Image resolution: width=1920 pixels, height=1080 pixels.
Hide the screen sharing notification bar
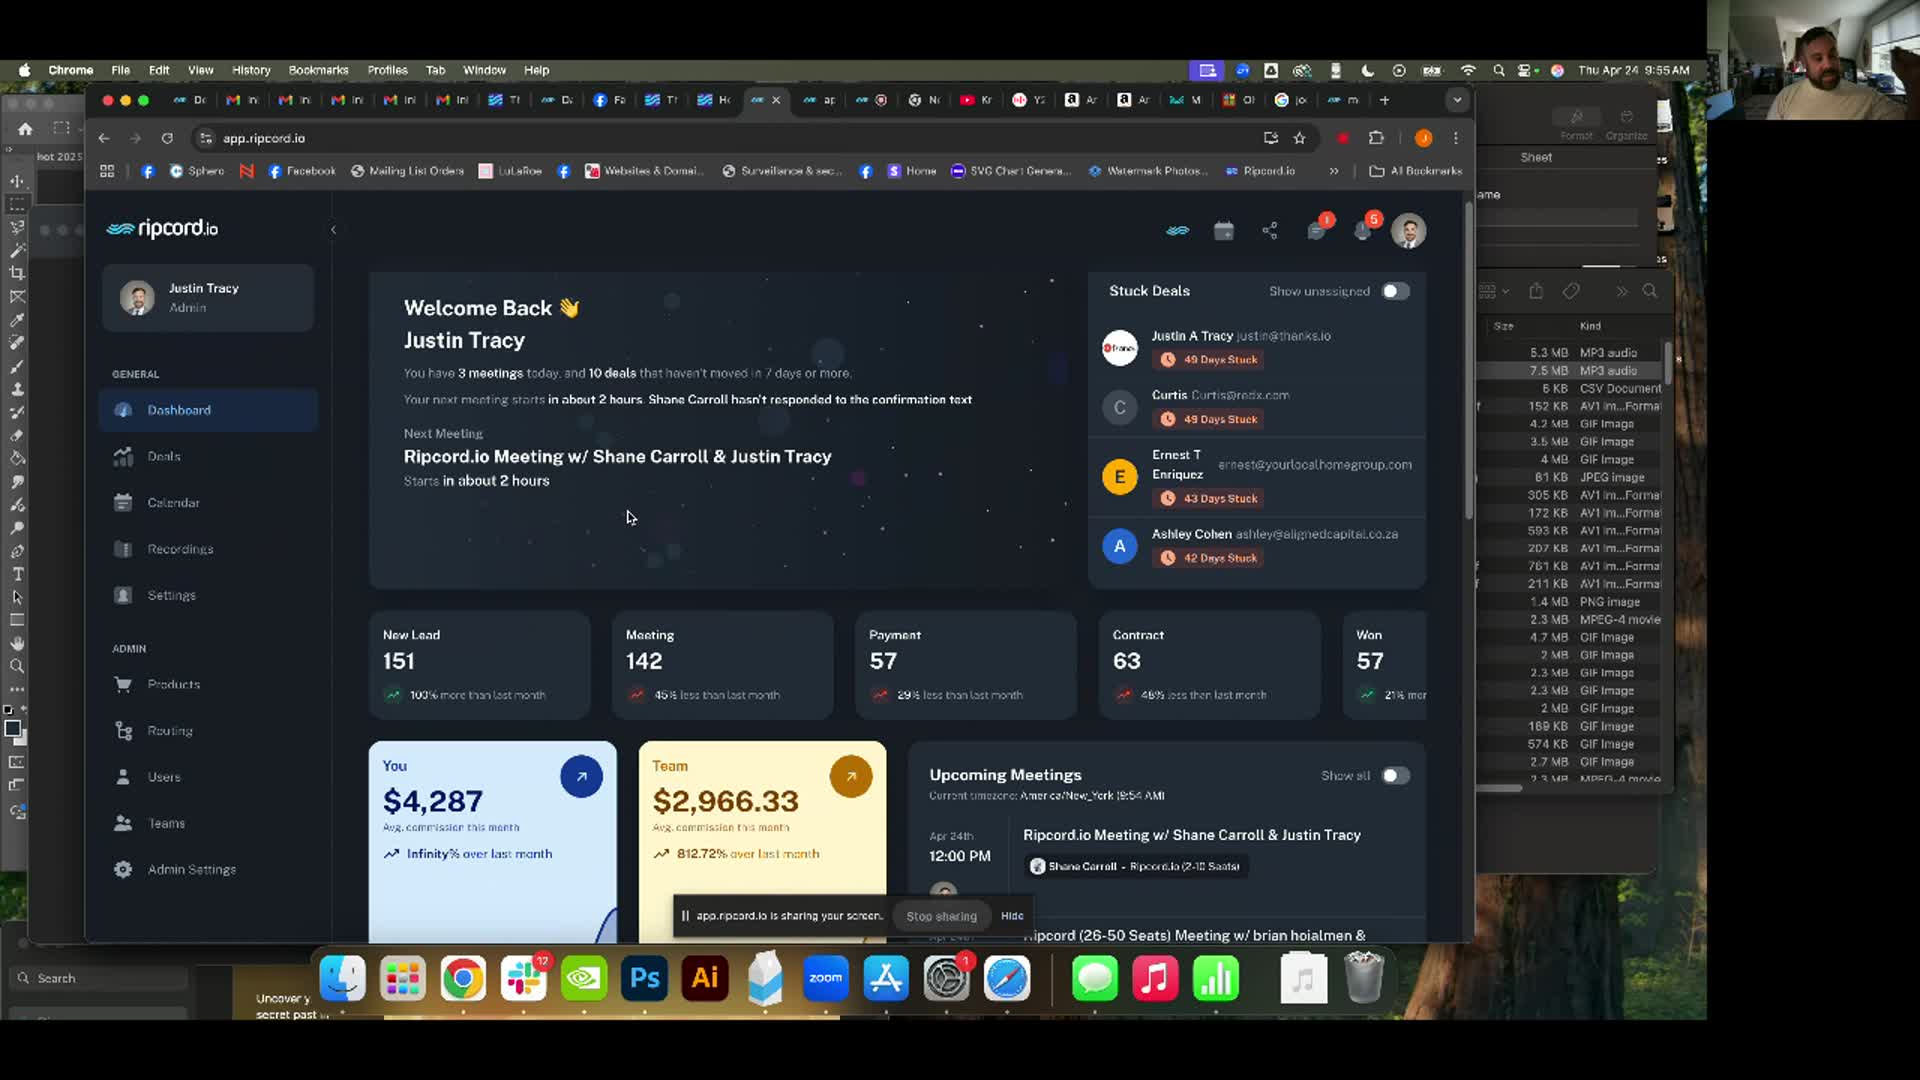coord(1012,916)
